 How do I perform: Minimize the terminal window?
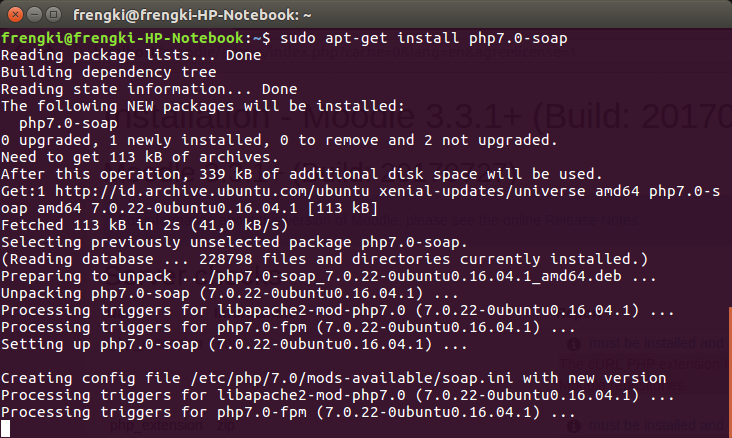pyautogui.click(x=33, y=14)
